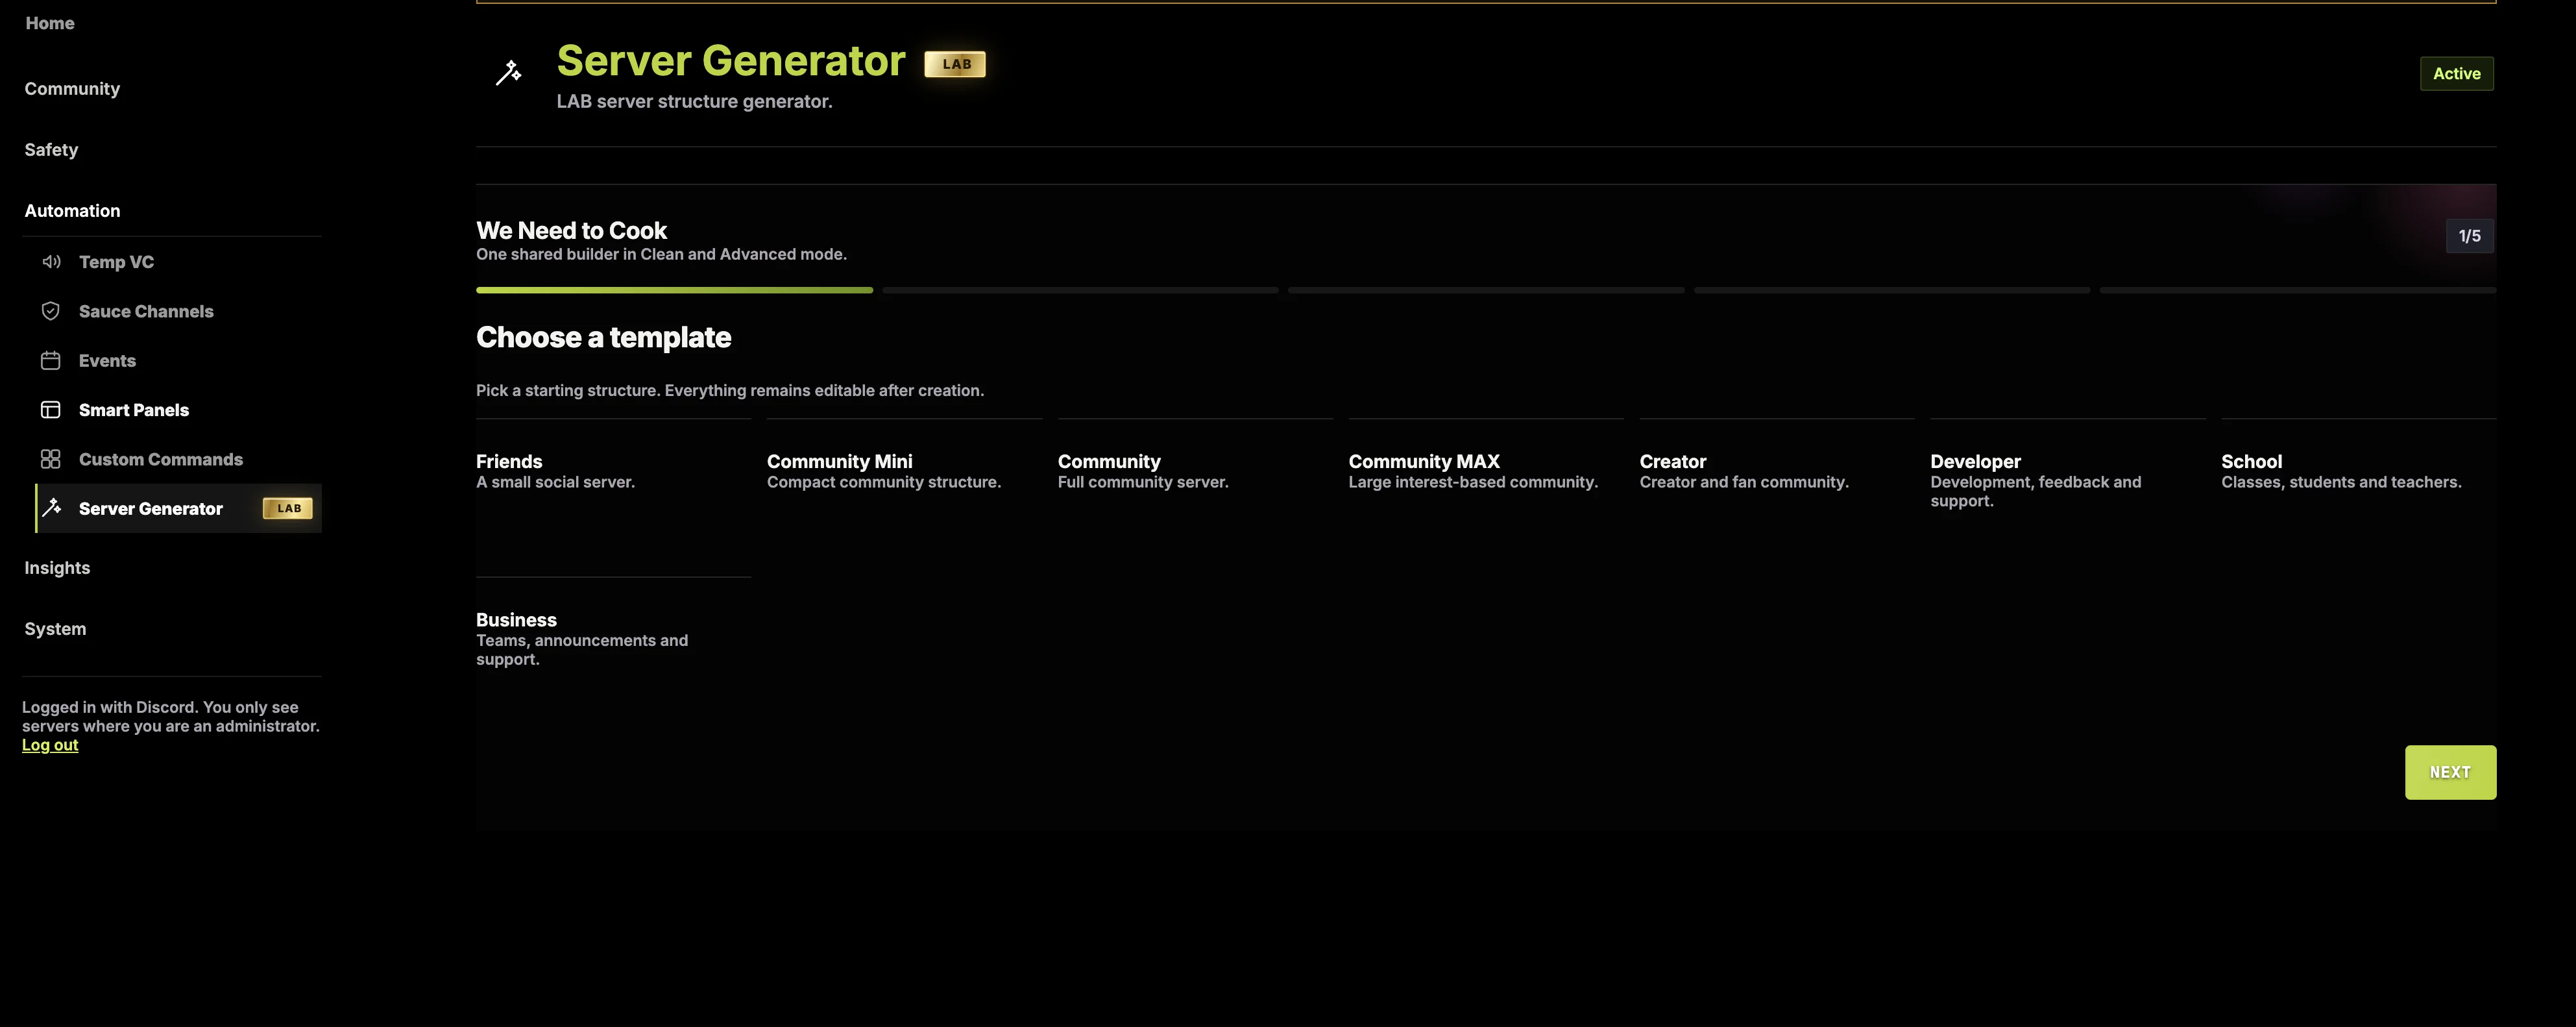The height and width of the screenshot is (1027, 2576).
Task: Click the 'Server Generator' page heading
Action: point(731,61)
